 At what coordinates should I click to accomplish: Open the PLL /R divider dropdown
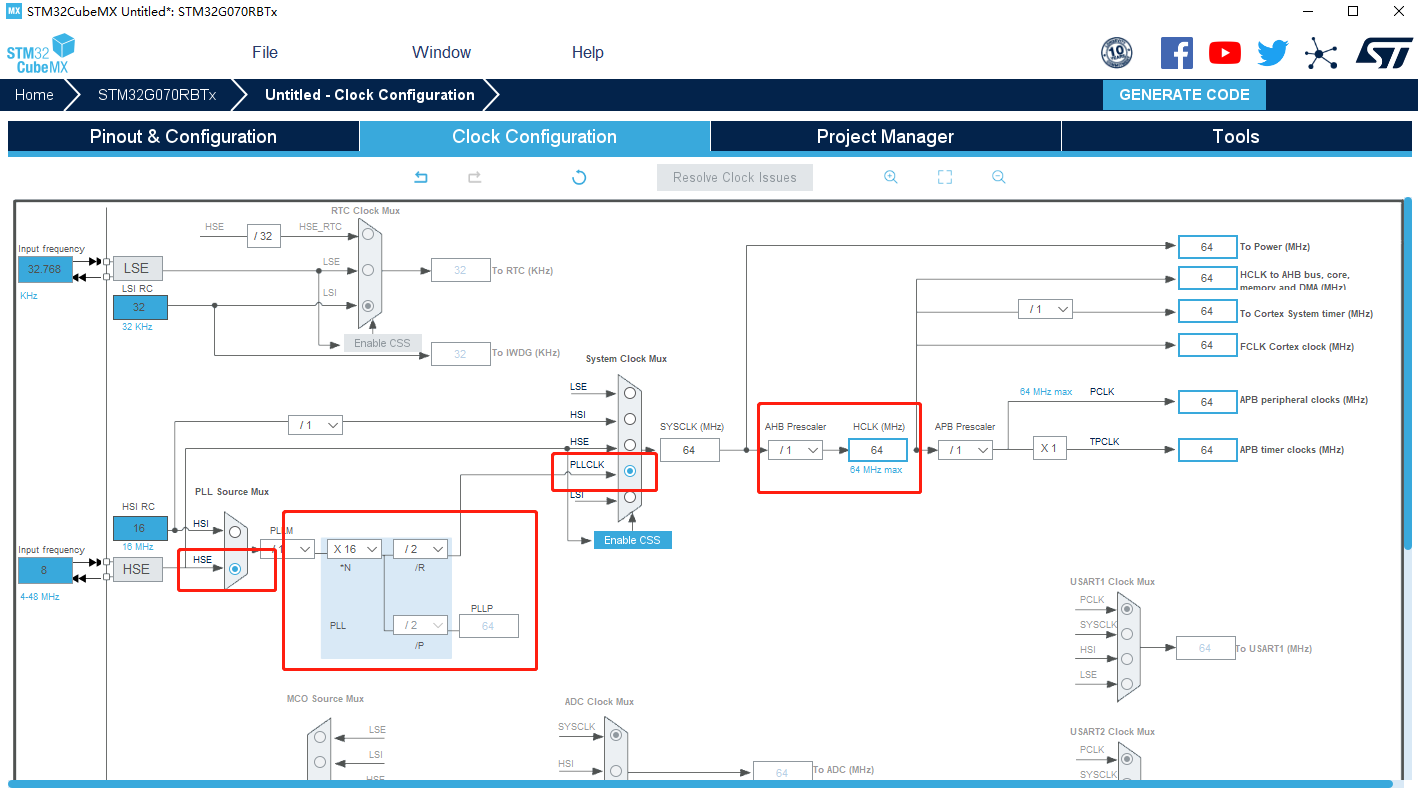click(420, 549)
